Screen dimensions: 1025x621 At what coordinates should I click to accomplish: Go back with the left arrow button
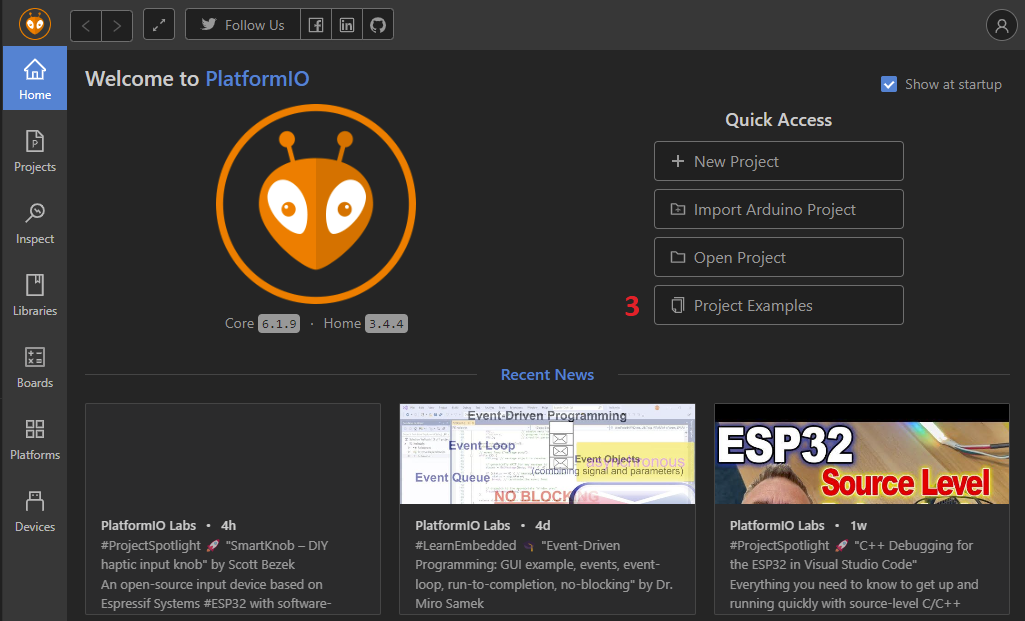(86, 25)
